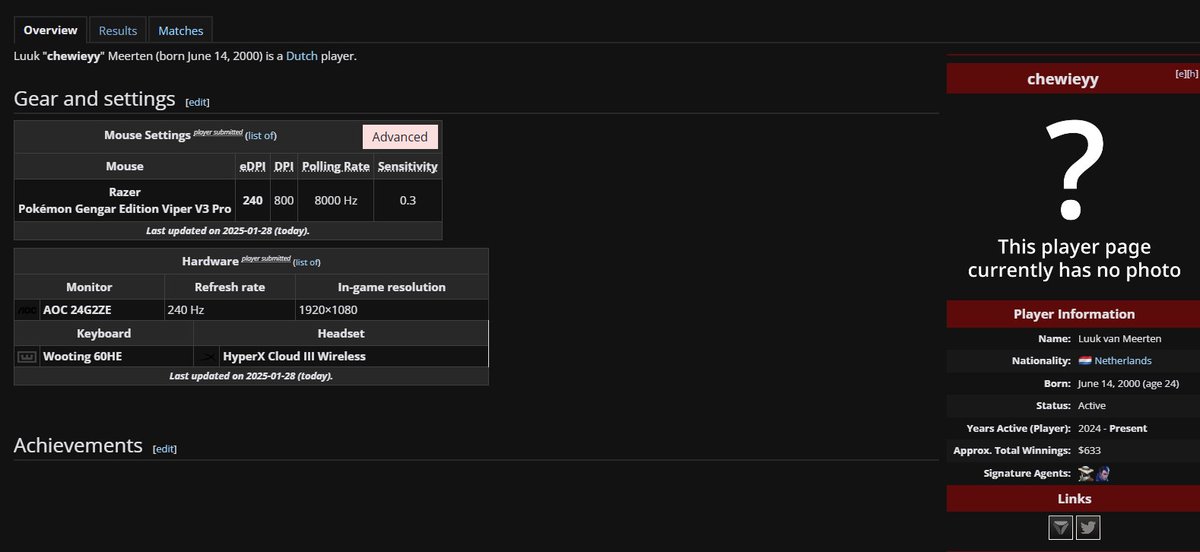Click the eDPI column header
1200x552 pixels.
tap(252, 166)
